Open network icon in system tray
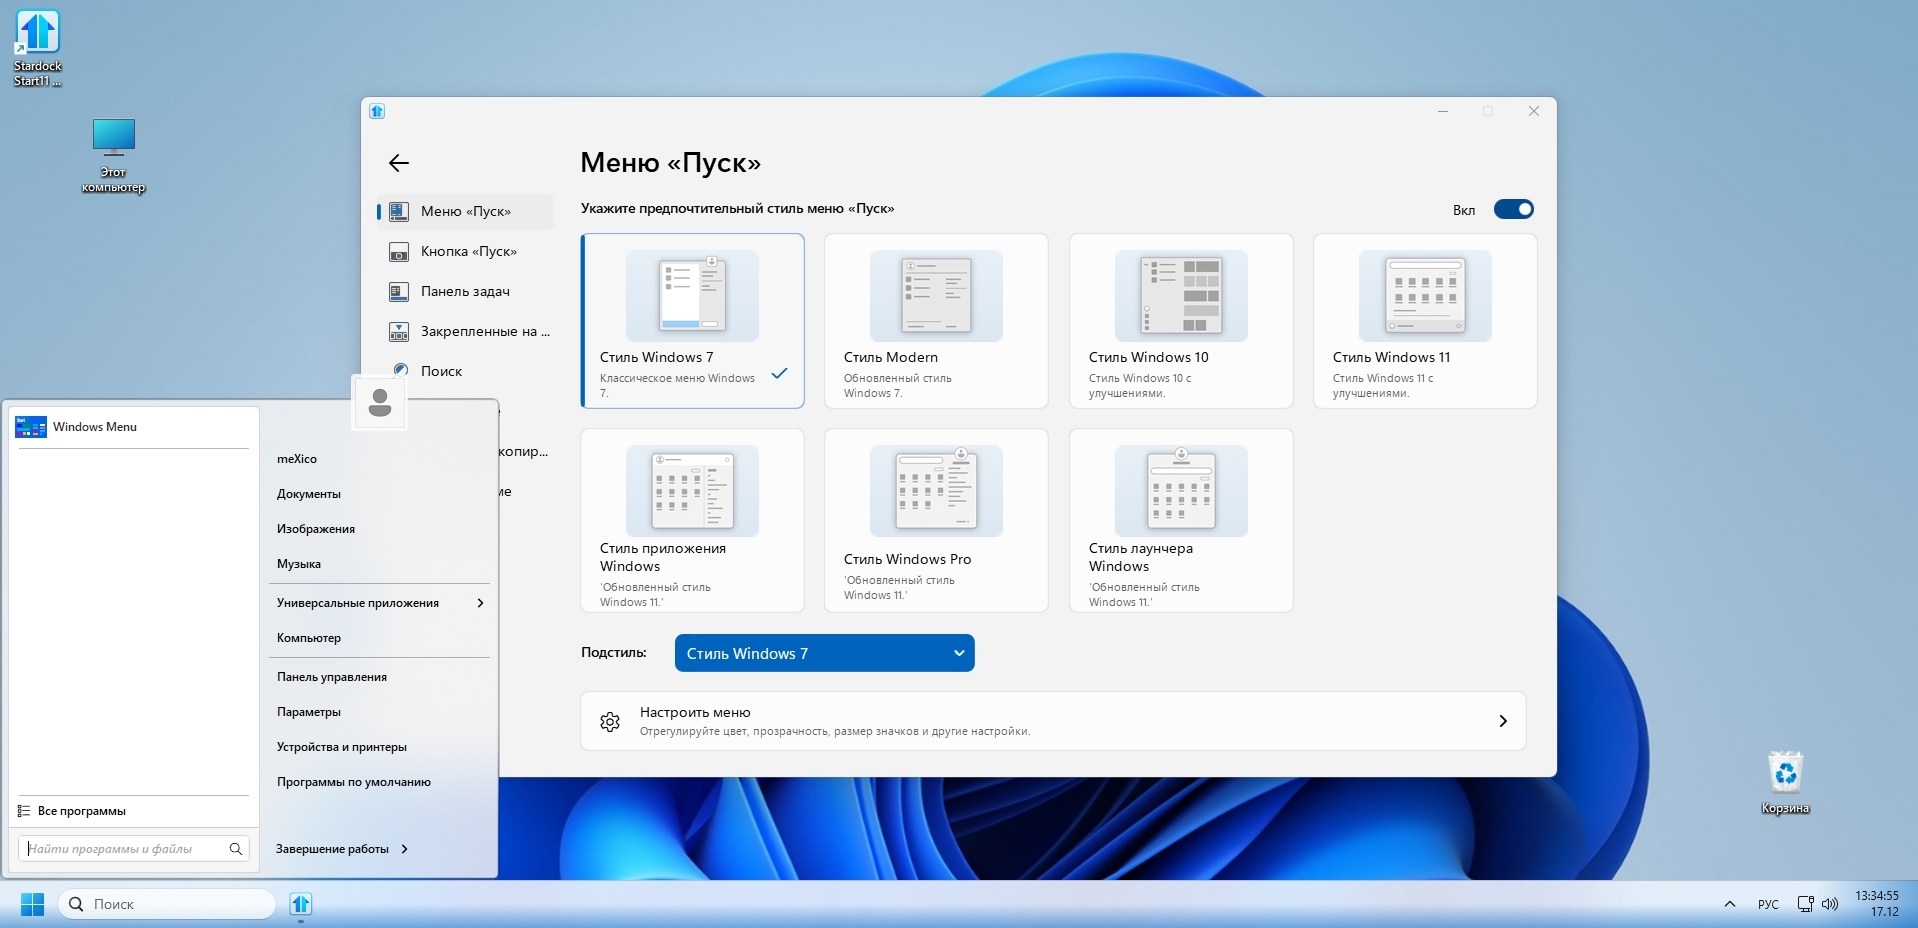 point(1805,904)
